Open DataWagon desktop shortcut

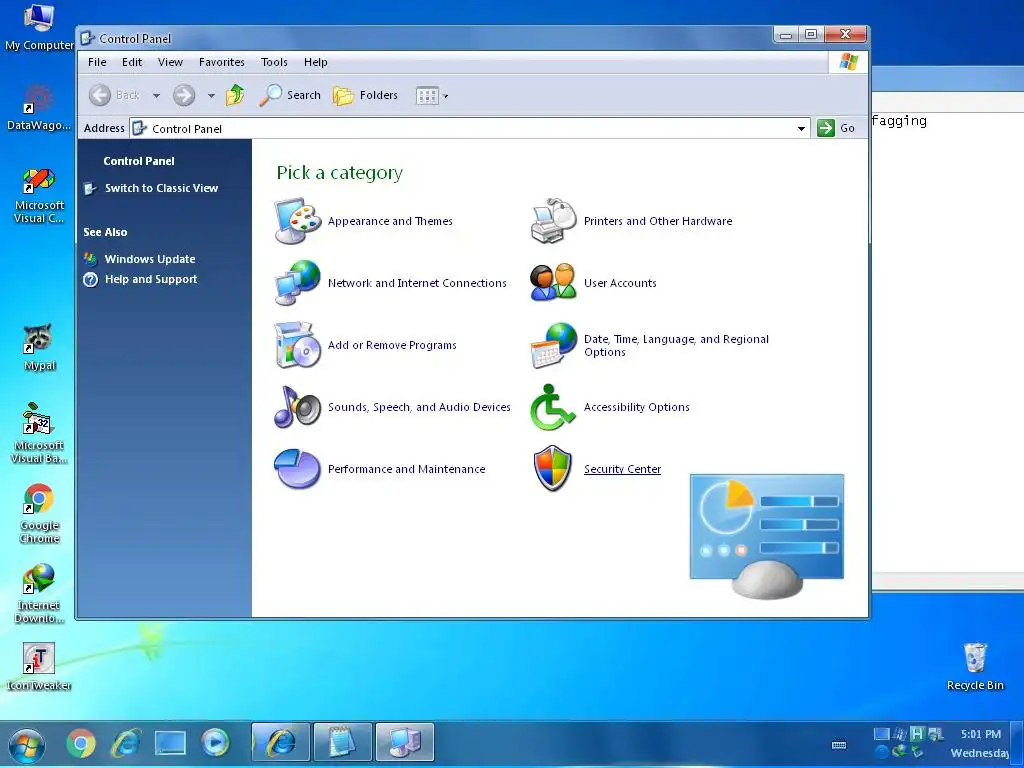tap(39, 108)
